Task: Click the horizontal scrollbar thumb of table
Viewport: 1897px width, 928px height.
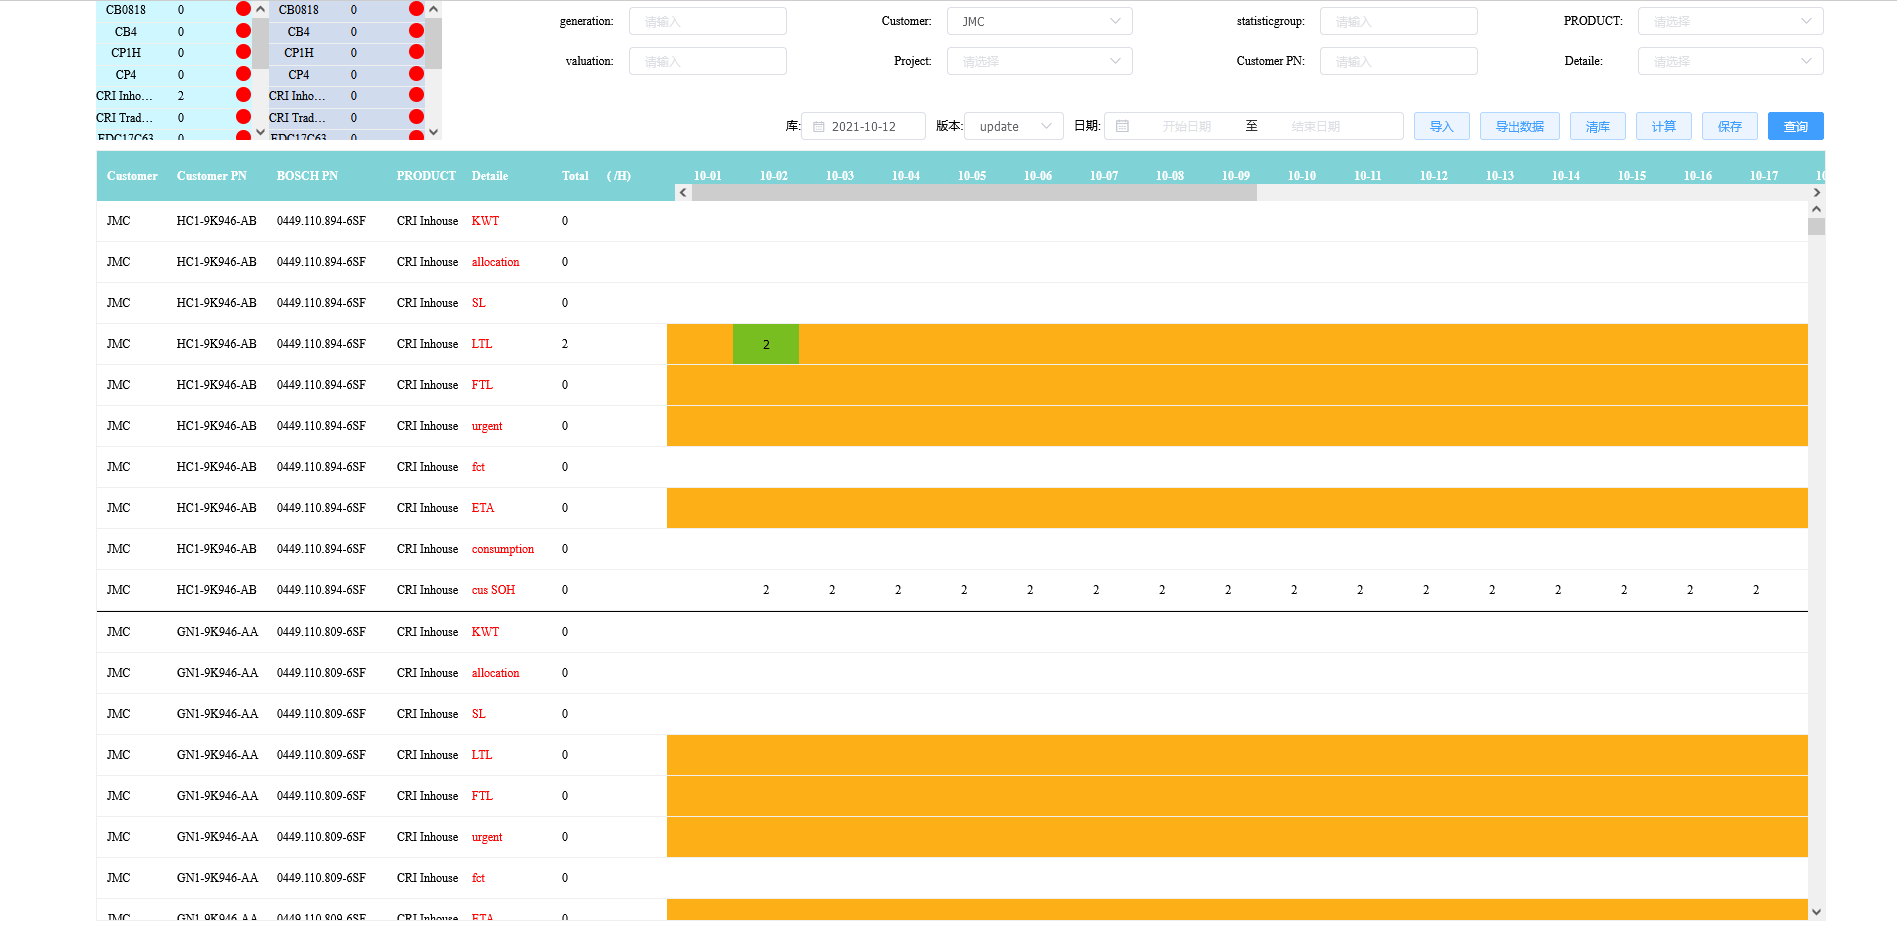Action: tap(974, 192)
